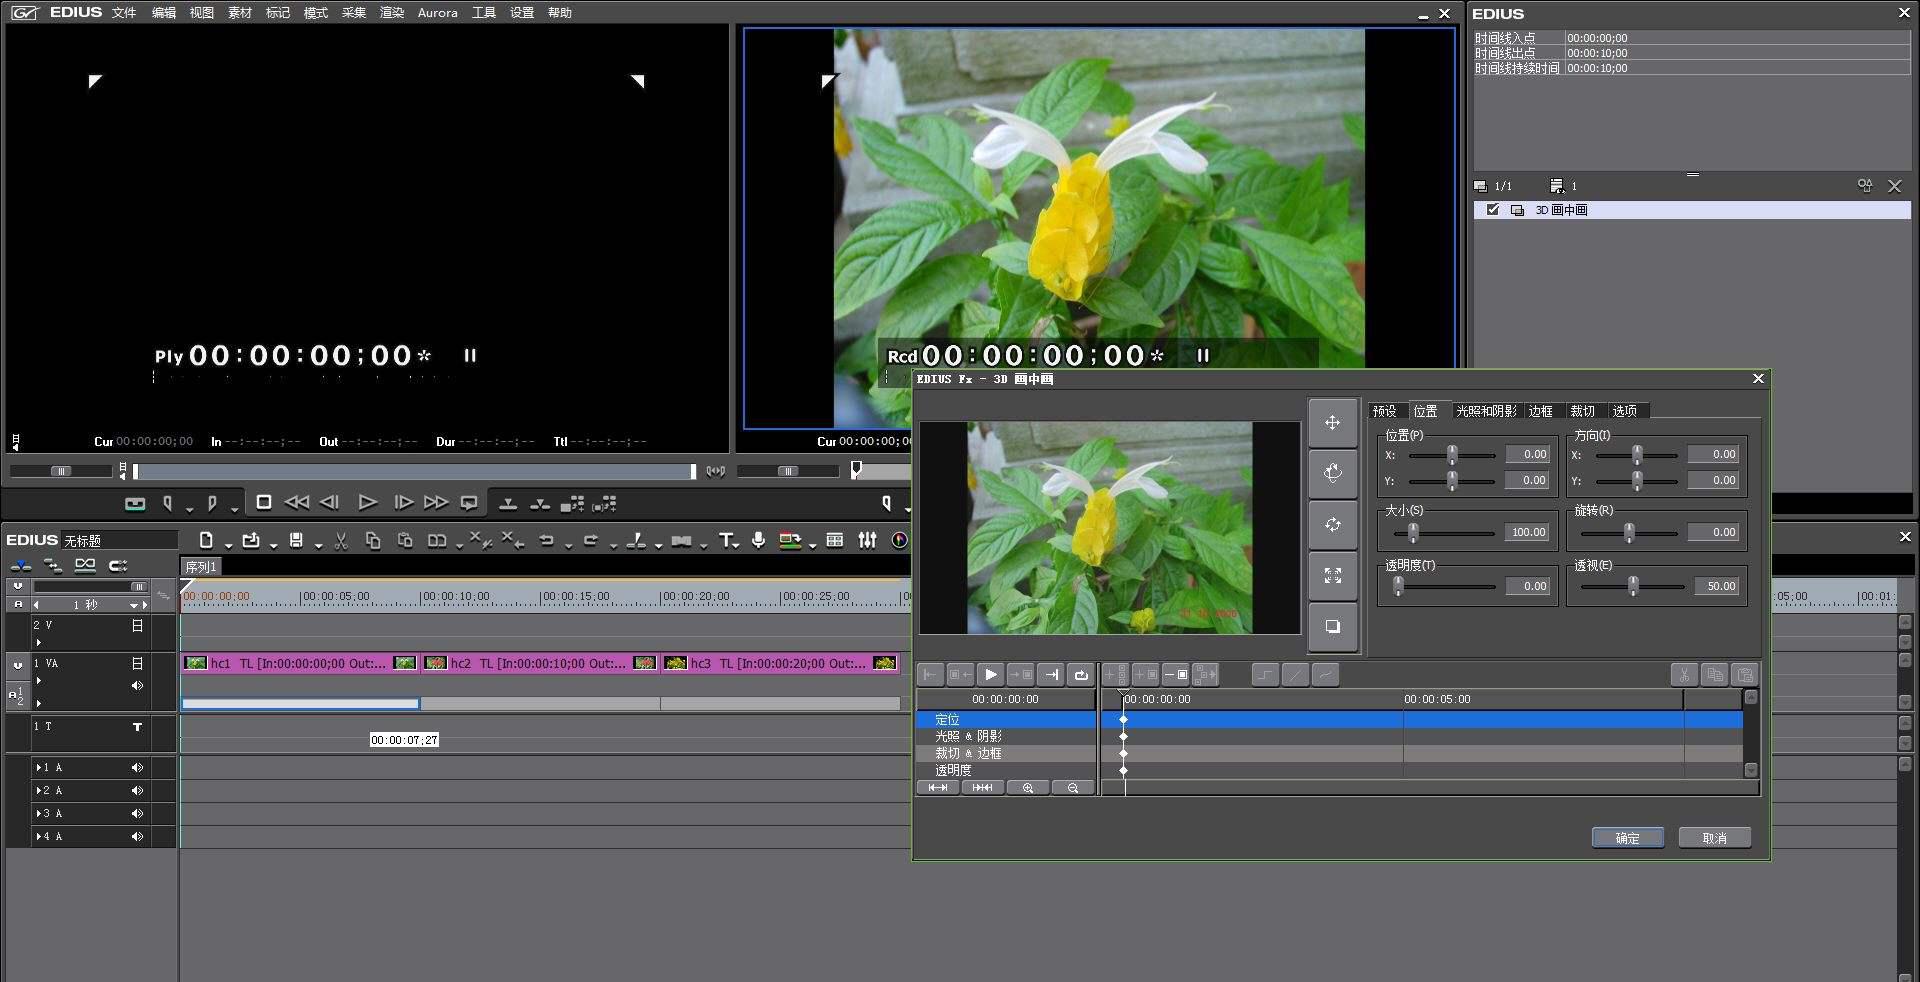Toggle video mute on 1 VA track
This screenshot has height=982, width=1920.
click(x=137, y=664)
